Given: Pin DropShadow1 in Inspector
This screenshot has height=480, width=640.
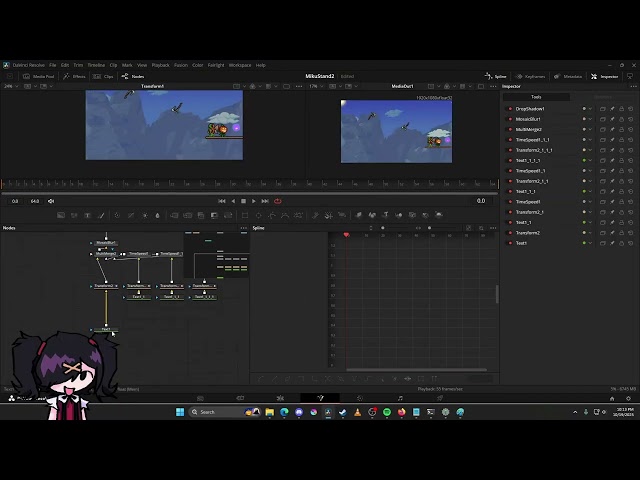Looking at the screenshot, I should tap(612, 109).
